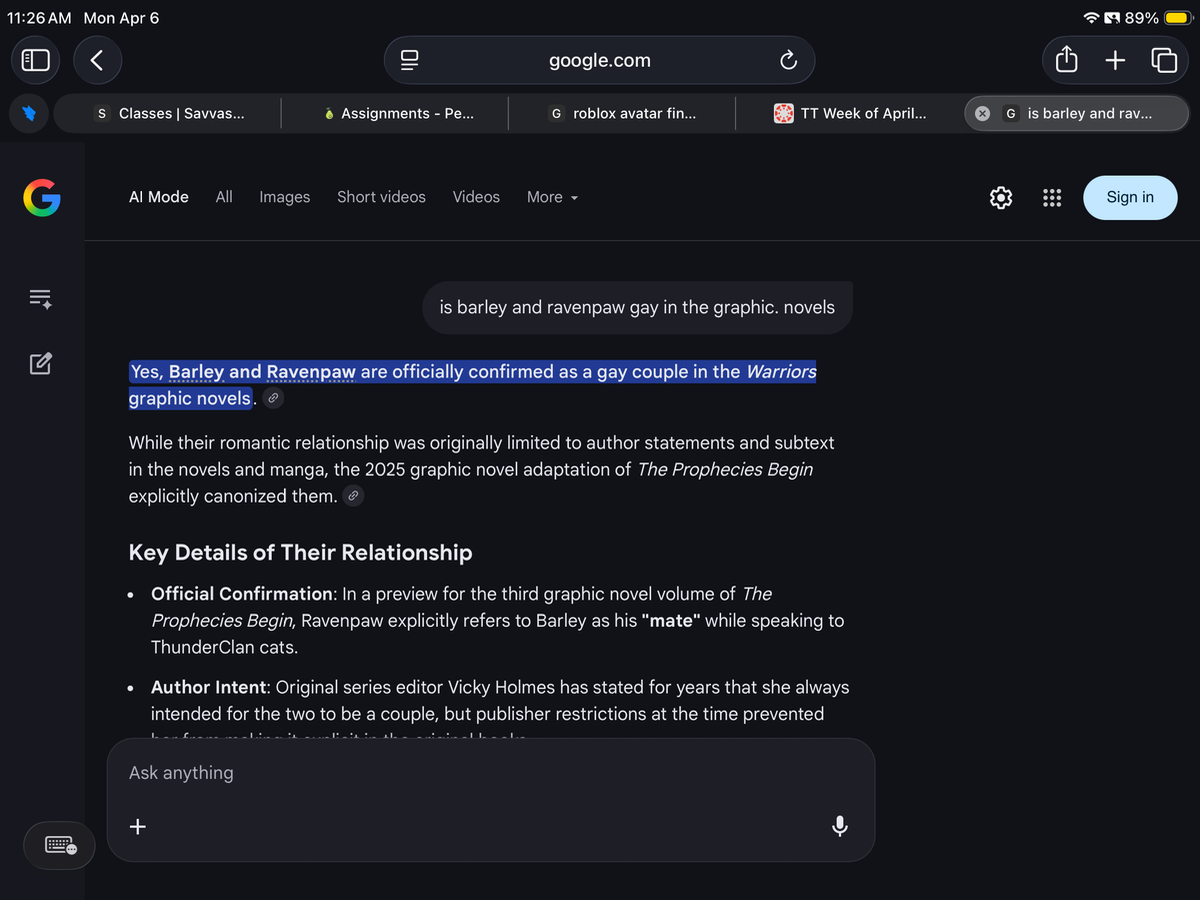Open the source link after 'graphic novels'

click(273, 399)
